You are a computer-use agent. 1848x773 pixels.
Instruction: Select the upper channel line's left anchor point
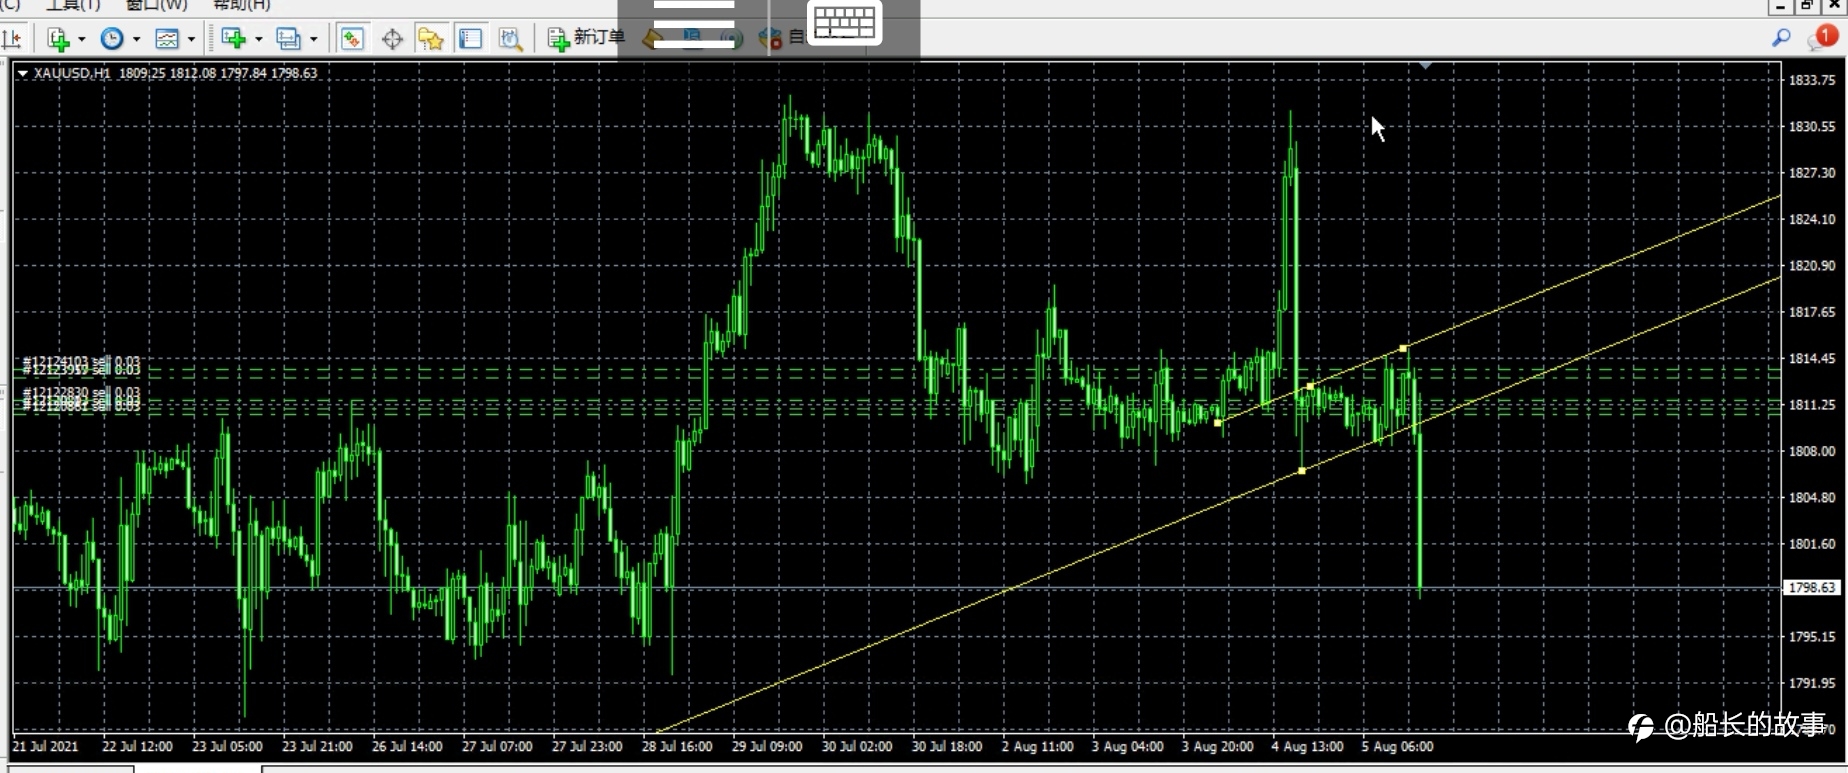click(x=1217, y=423)
